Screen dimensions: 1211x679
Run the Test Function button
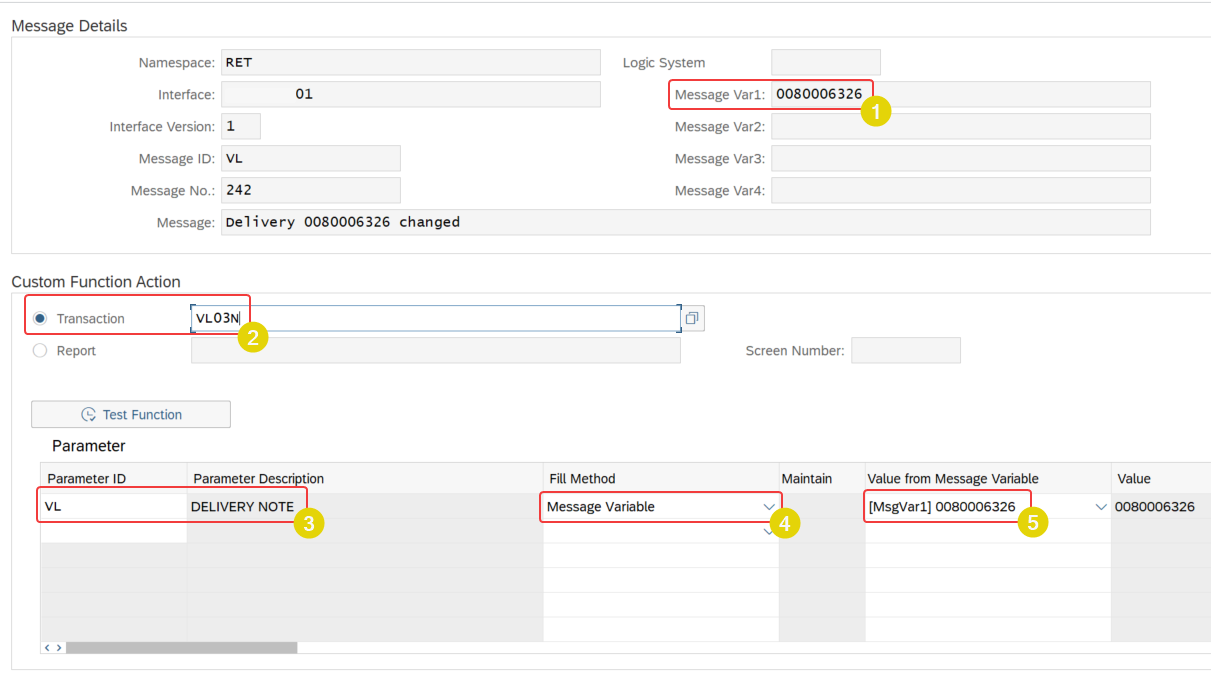(x=131, y=414)
